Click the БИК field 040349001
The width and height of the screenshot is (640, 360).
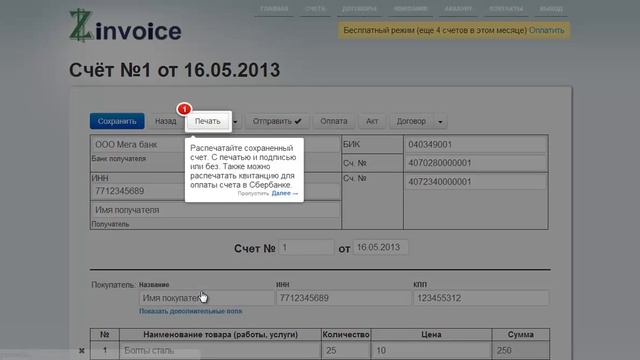475,144
